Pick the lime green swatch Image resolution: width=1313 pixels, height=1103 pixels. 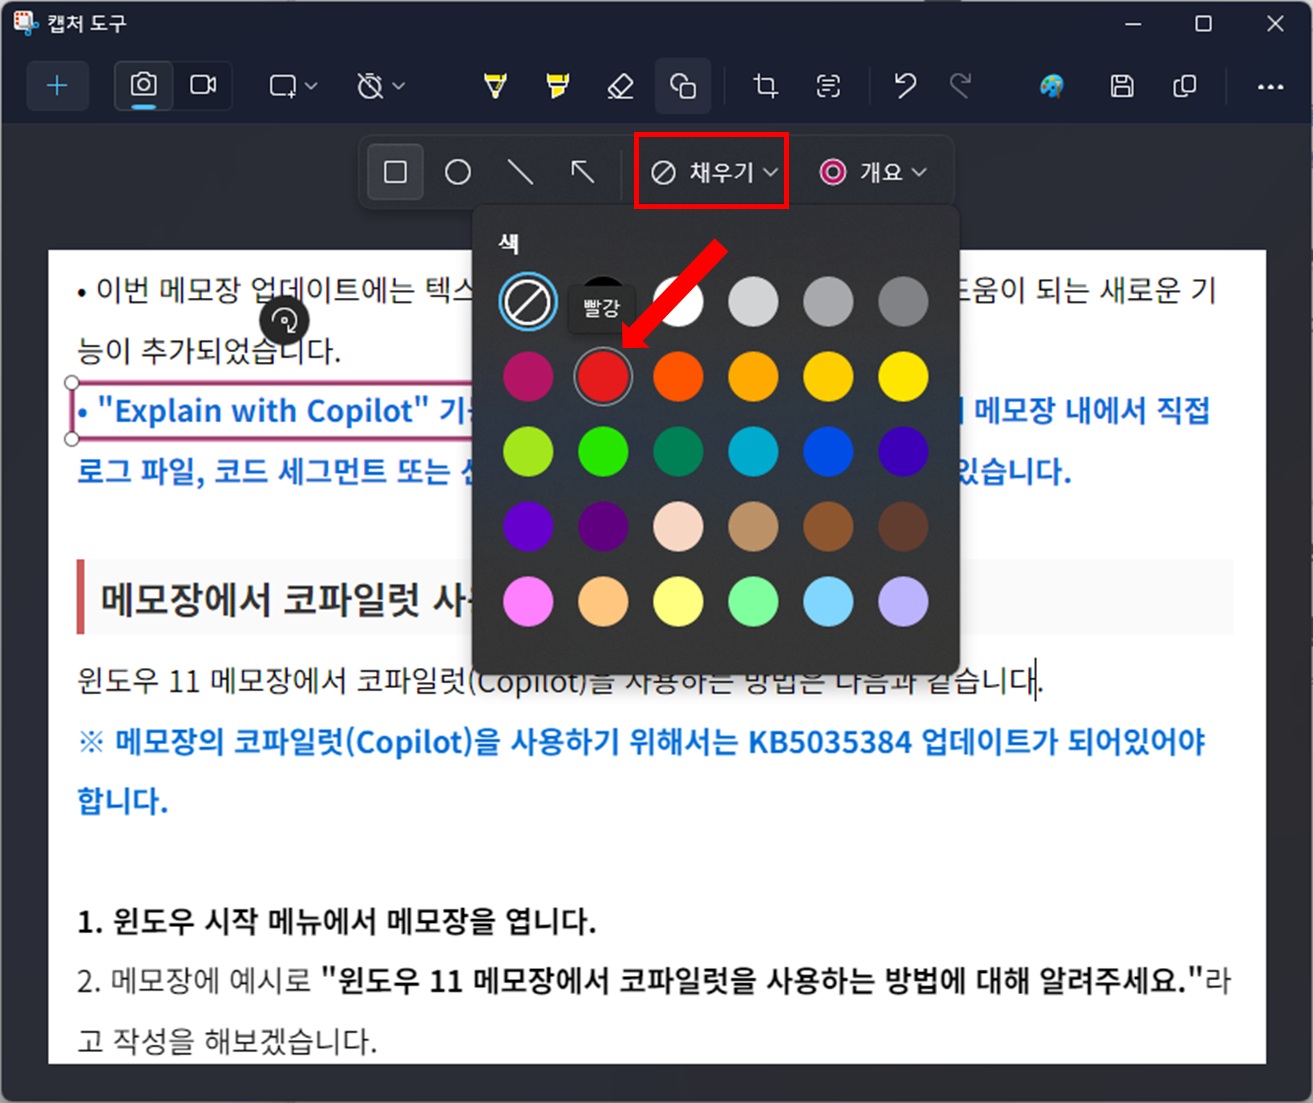528,452
